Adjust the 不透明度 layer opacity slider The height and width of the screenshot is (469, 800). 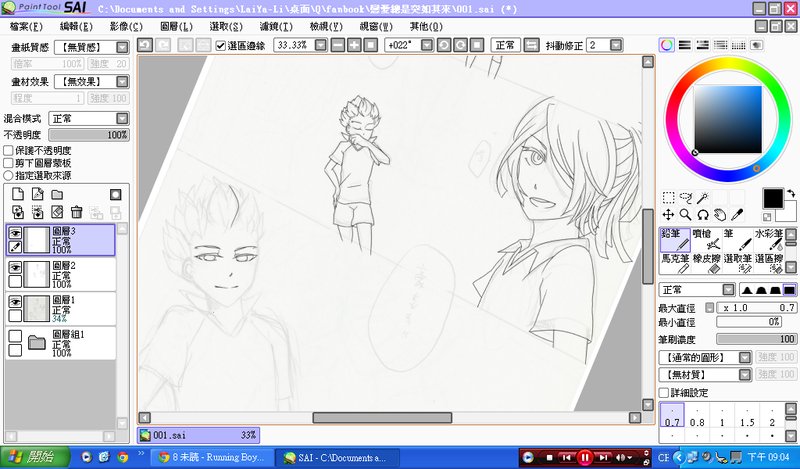pyautogui.click(x=89, y=135)
